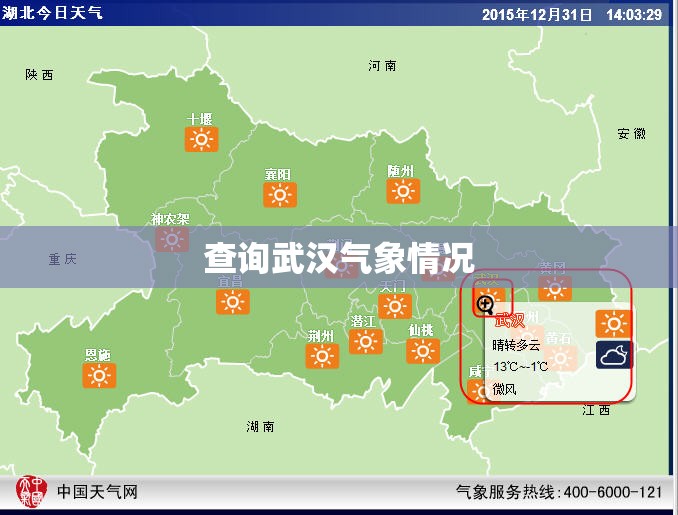Click the 13℃~-1℃ temperature text

tap(521, 367)
